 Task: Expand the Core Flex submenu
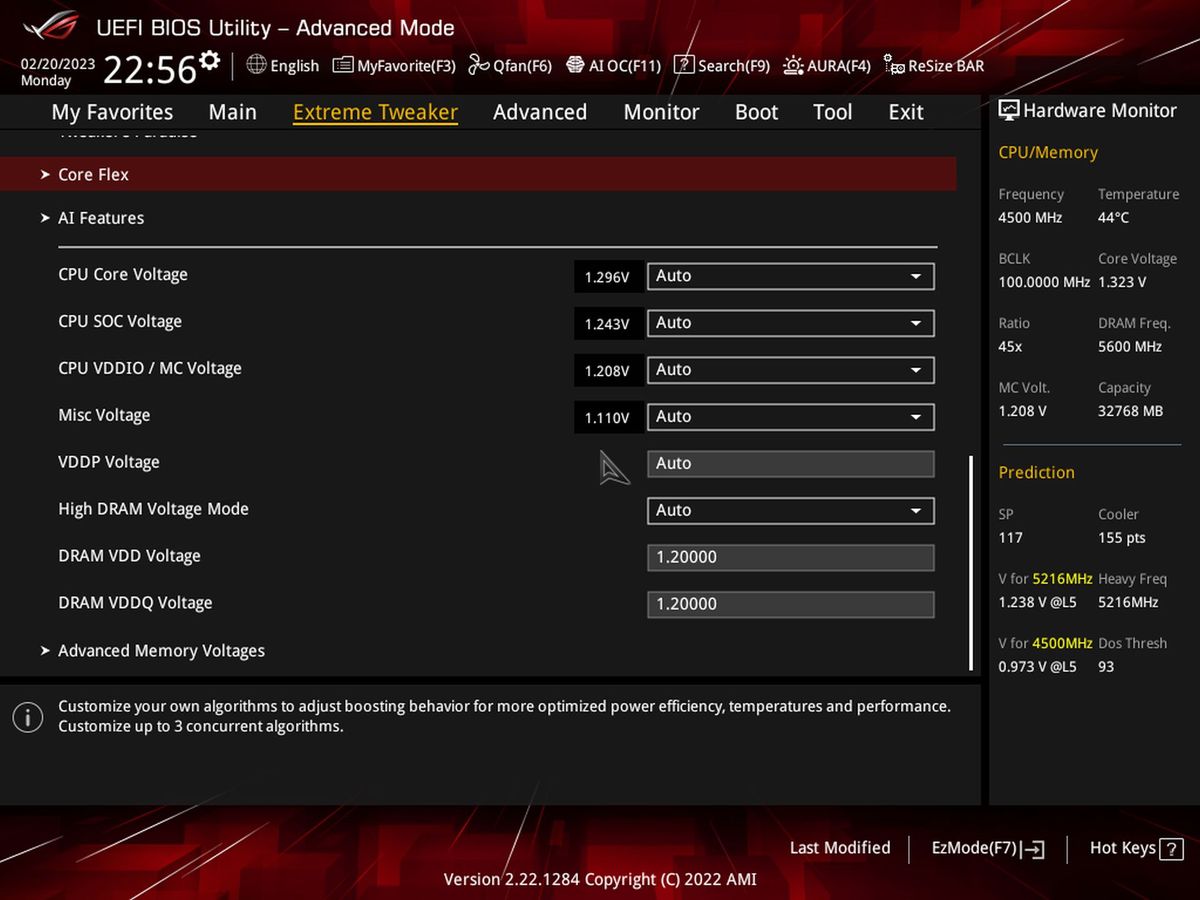(x=478, y=174)
